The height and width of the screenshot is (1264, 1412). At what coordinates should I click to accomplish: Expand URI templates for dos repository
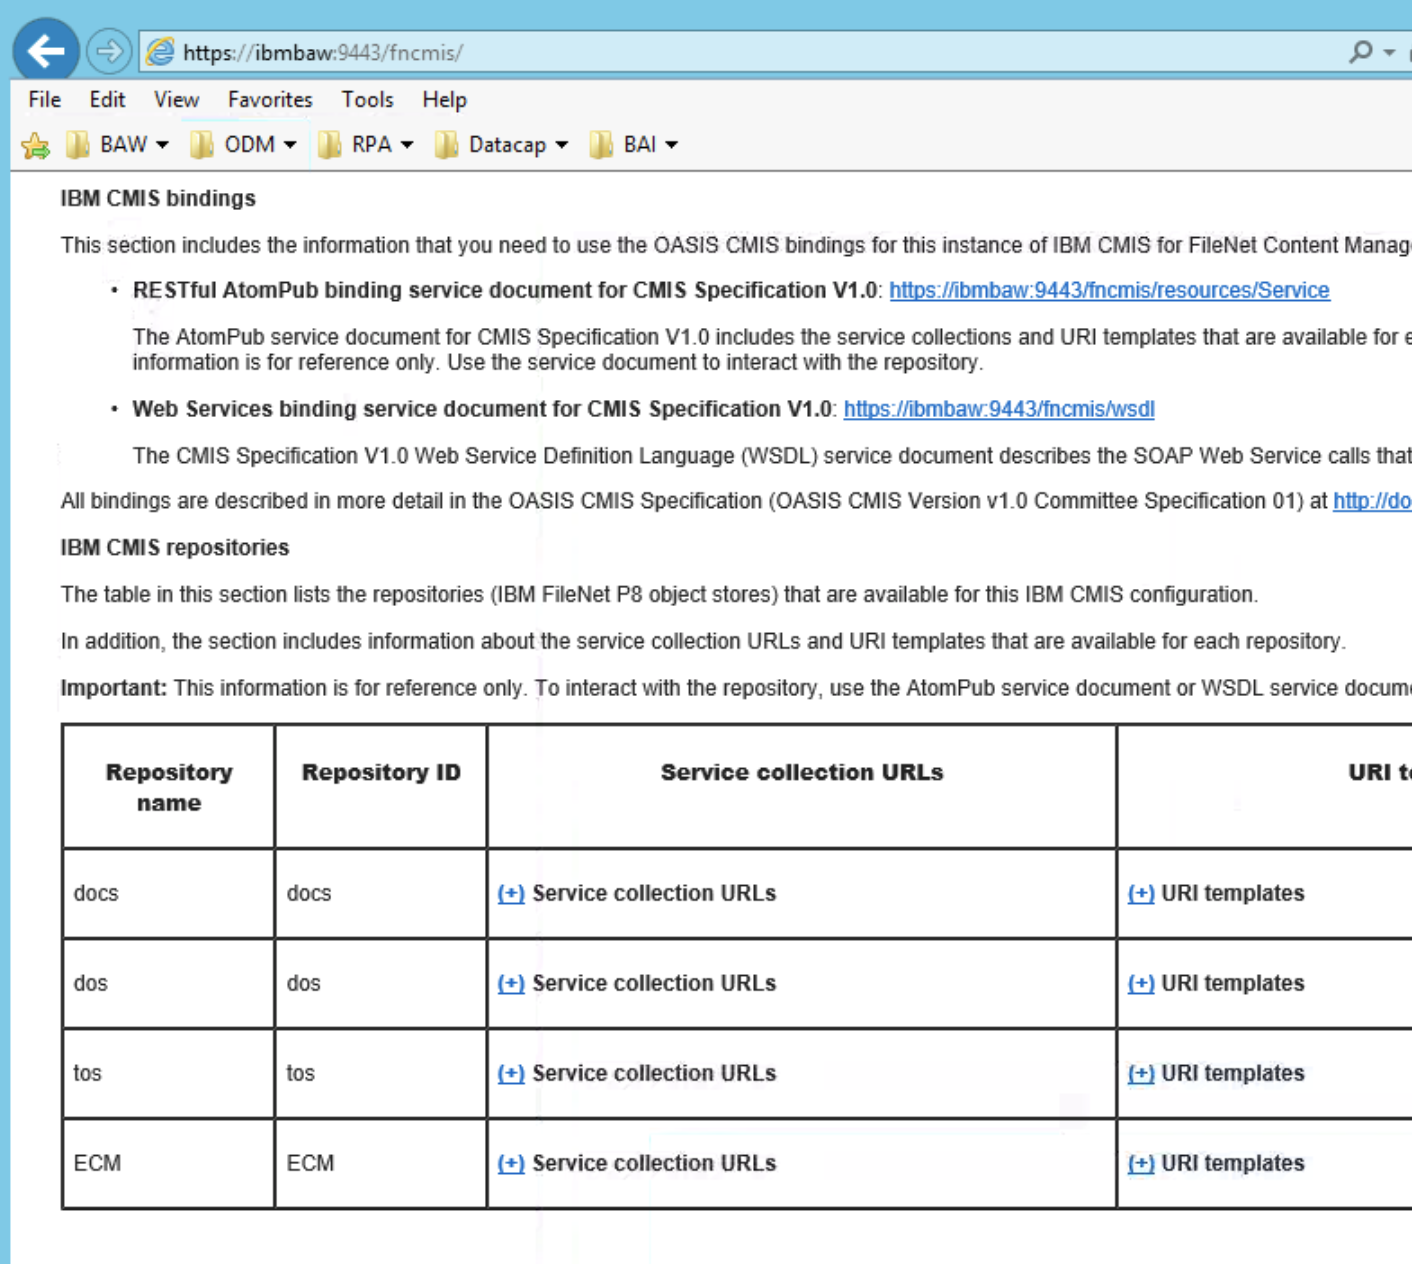pyautogui.click(x=1141, y=983)
